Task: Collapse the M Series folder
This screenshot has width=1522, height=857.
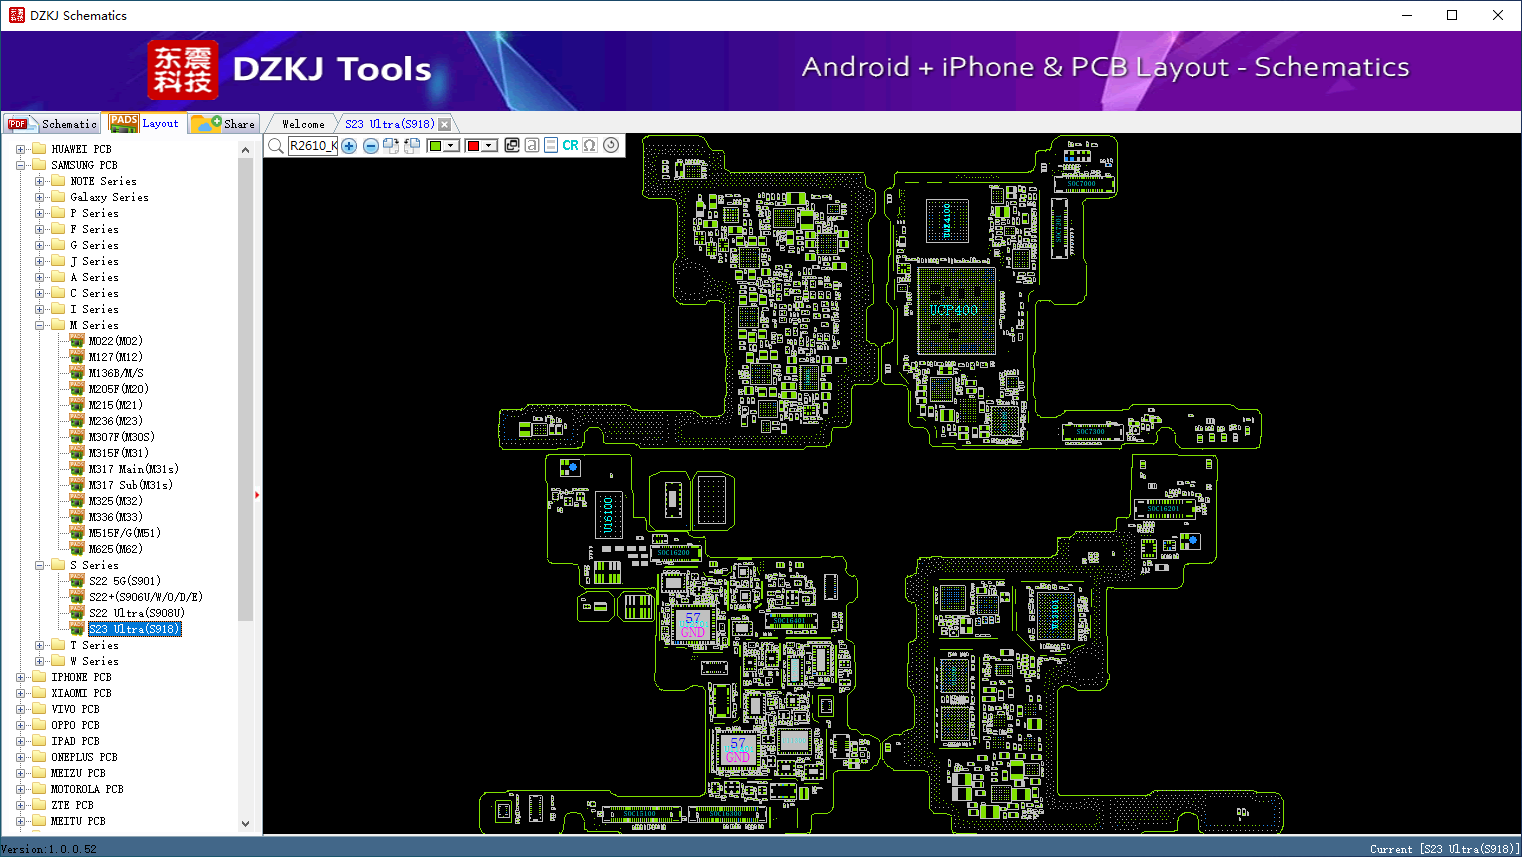Action: coord(39,325)
